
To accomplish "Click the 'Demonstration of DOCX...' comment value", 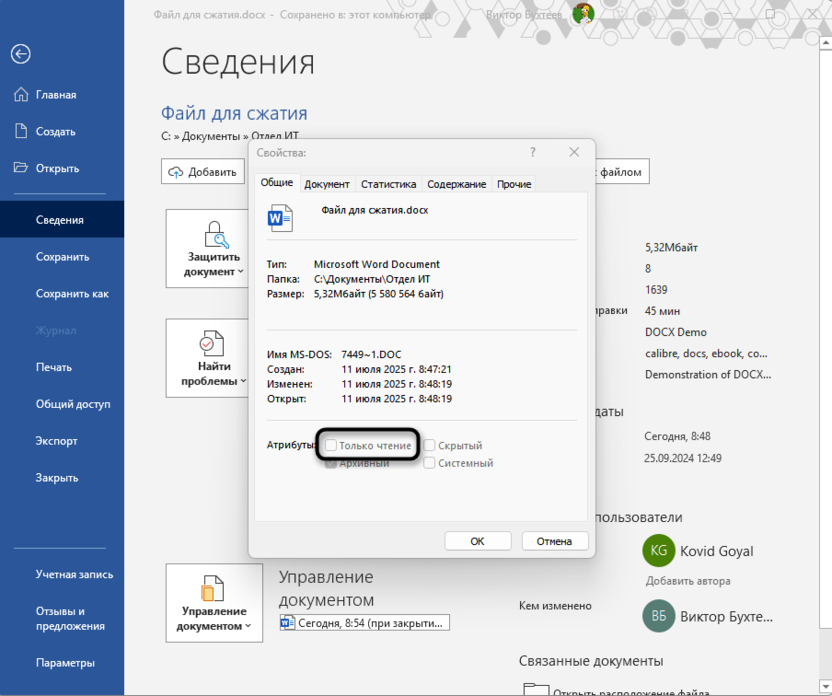I will click(708, 375).
